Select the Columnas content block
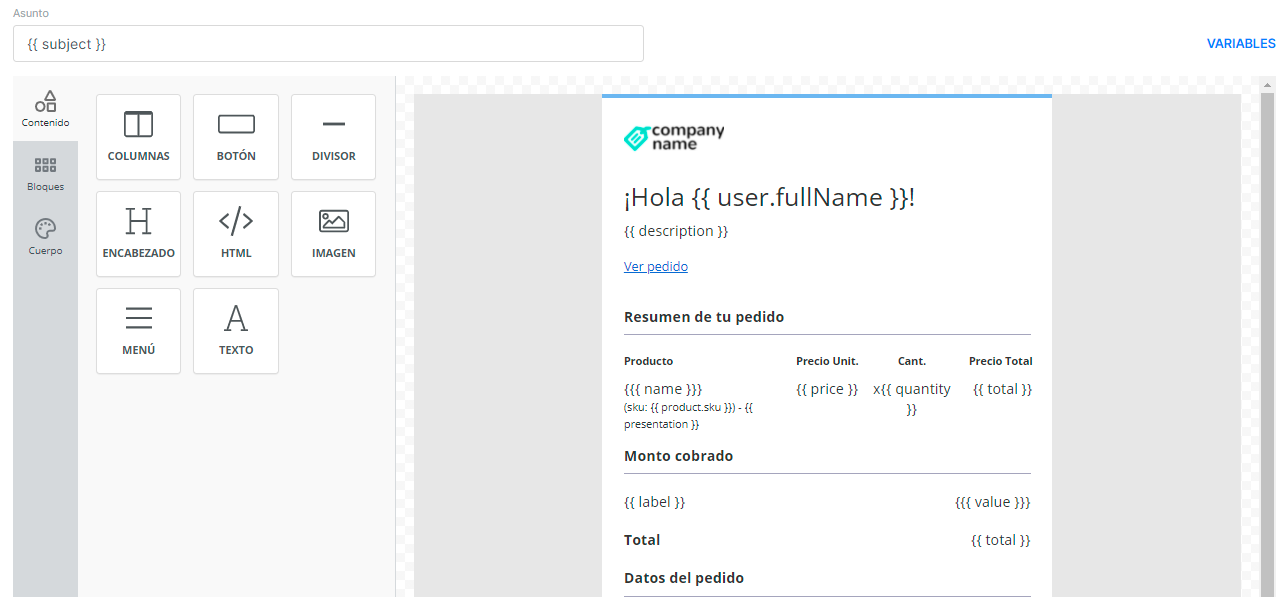1283x597 pixels. (x=138, y=137)
